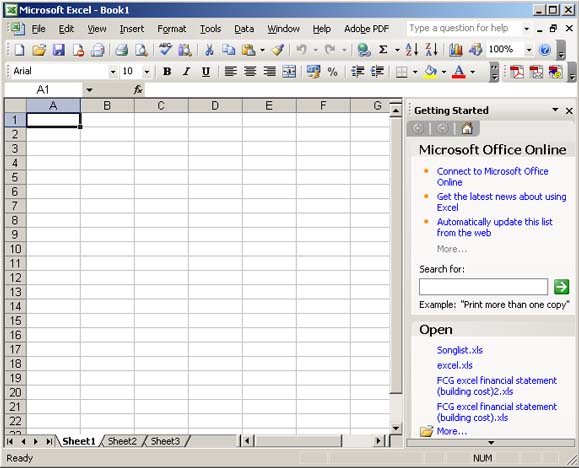Open the Paste options dropdown arrow
The image size is (579, 468).
point(262,50)
